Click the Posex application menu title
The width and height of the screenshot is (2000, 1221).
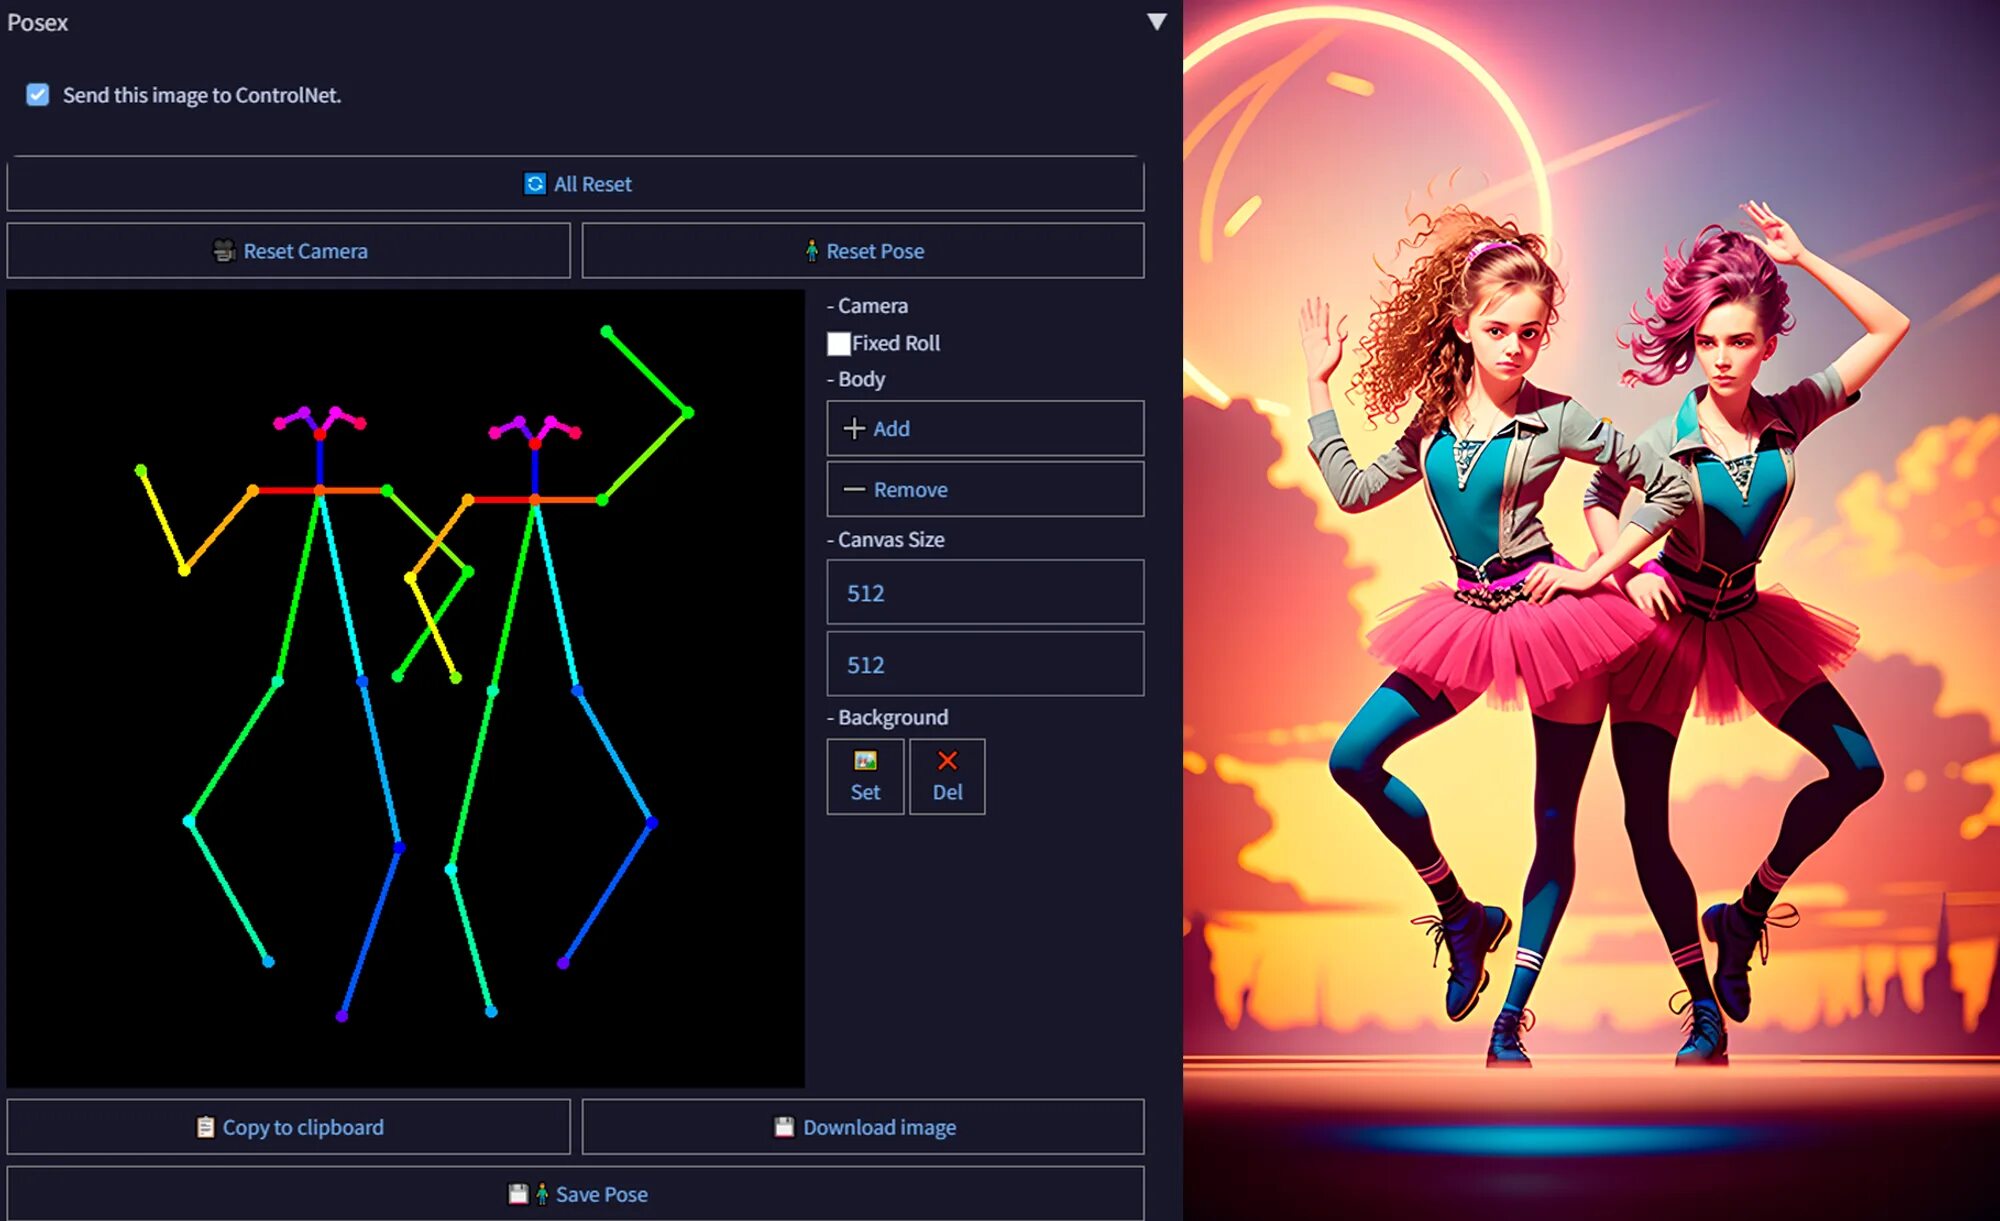point(39,20)
